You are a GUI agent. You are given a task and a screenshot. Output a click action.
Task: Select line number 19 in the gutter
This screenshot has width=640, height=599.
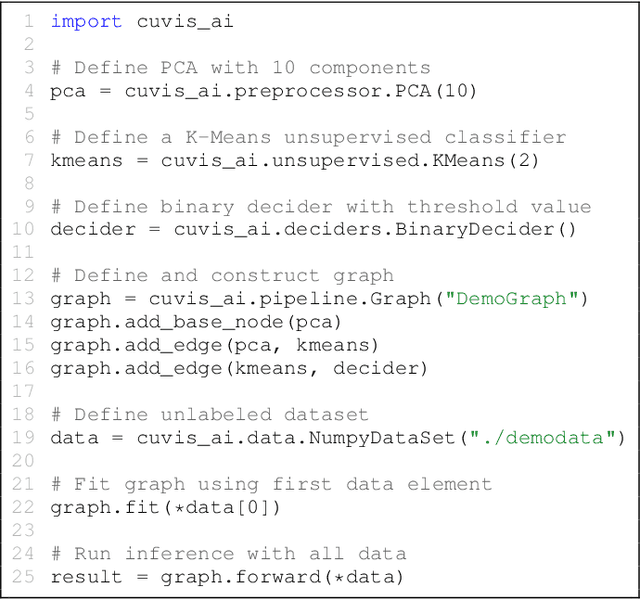[24, 438]
